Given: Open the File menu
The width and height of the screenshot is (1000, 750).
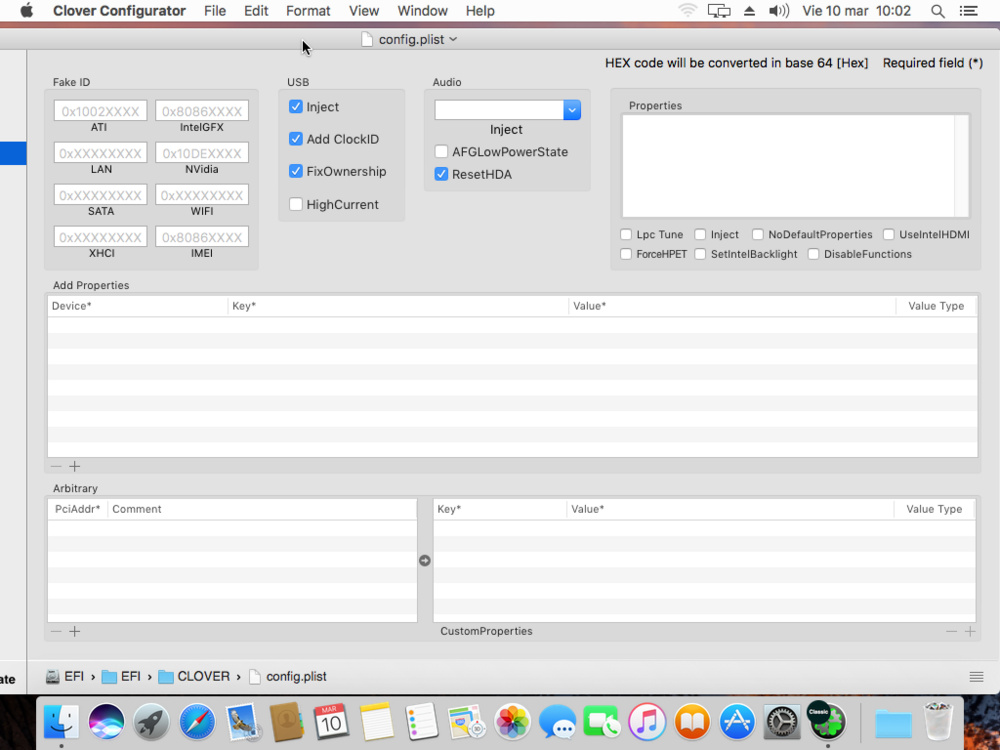Looking at the screenshot, I should [x=215, y=11].
